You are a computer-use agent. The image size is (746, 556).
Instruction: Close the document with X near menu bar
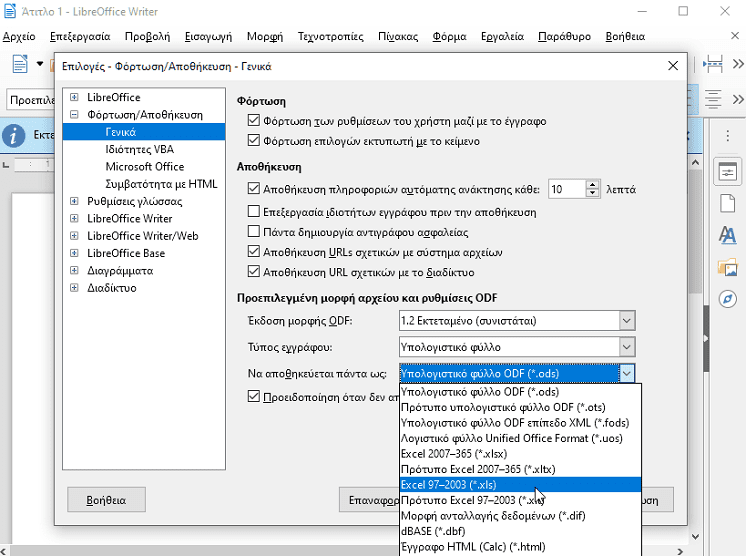[735, 36]
